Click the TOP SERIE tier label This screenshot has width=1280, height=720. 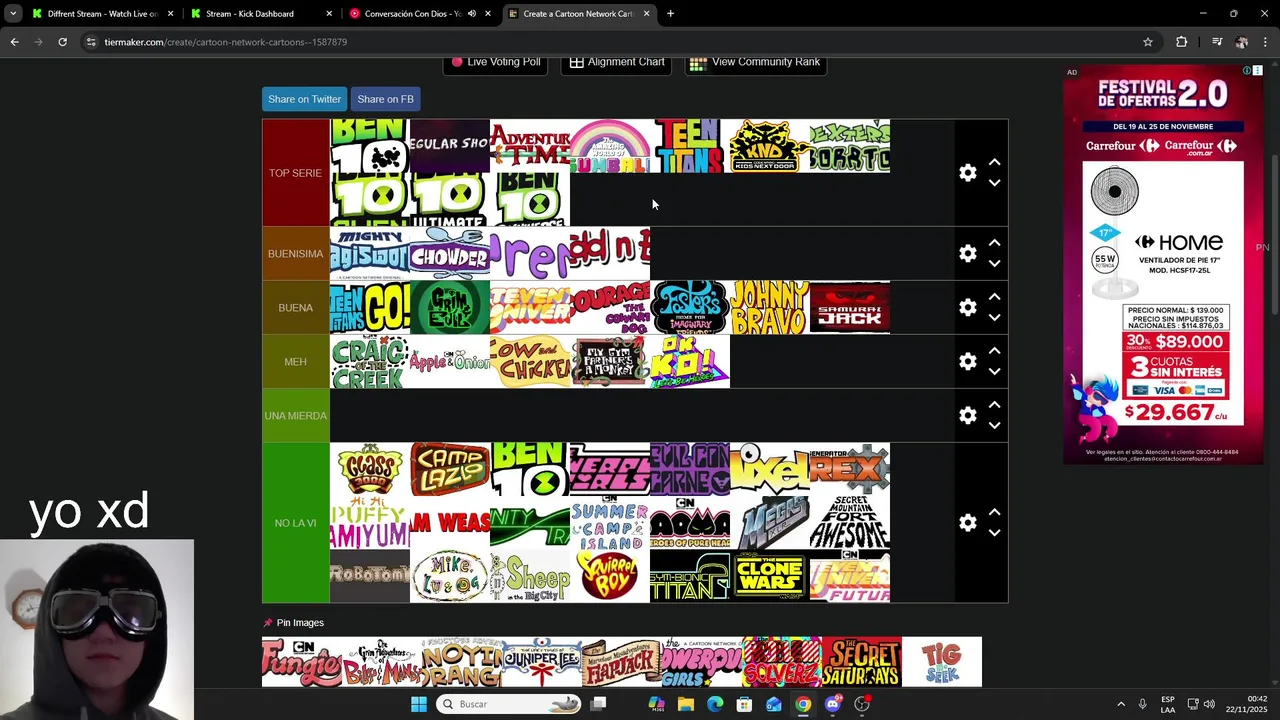tap(295, 173)
